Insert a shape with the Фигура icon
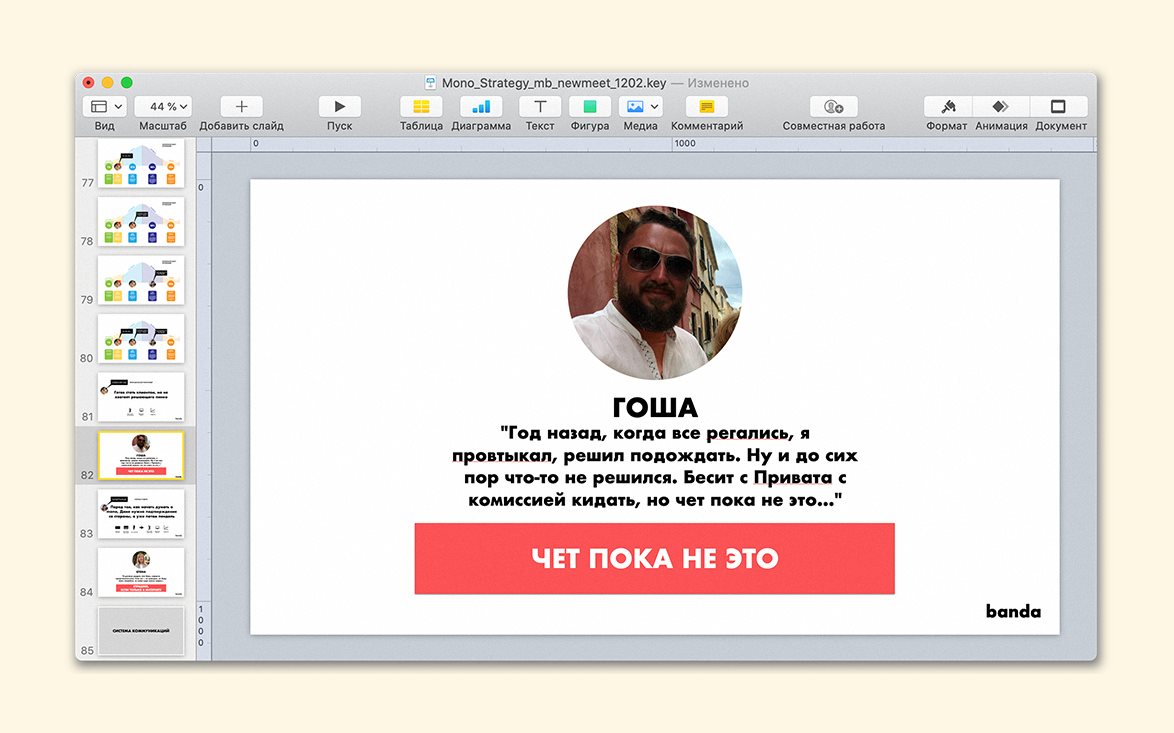The width and height of the screenshot is (1174, 733). point(590,106)
